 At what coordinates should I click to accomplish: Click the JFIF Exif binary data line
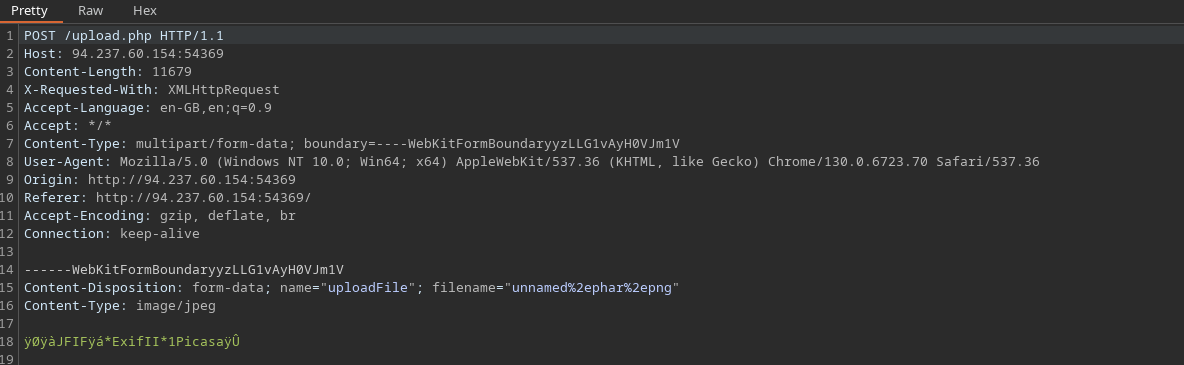coord(132,342)
